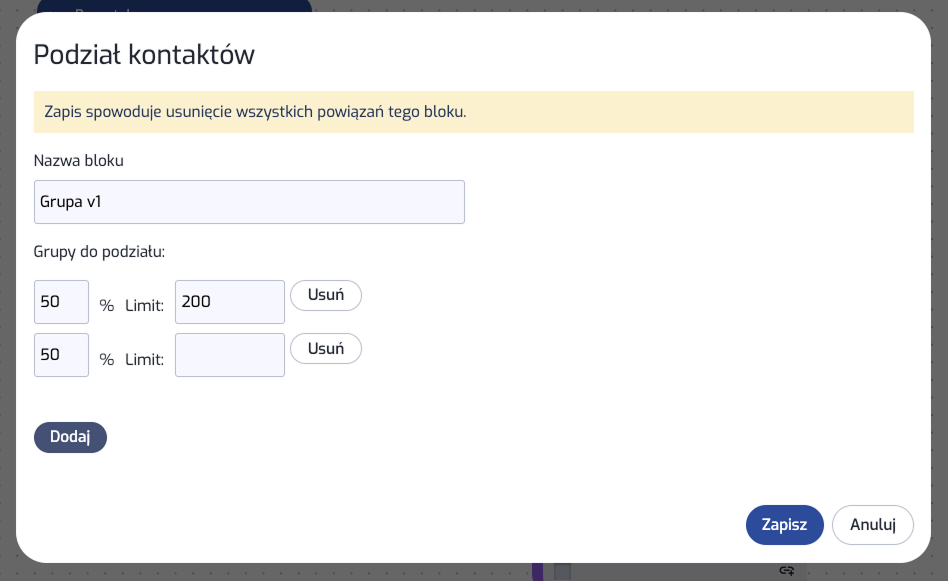This screenshot has width=948, height=581.
Task: Click the Limit field containing 200
Action: [x=229, y=301]
